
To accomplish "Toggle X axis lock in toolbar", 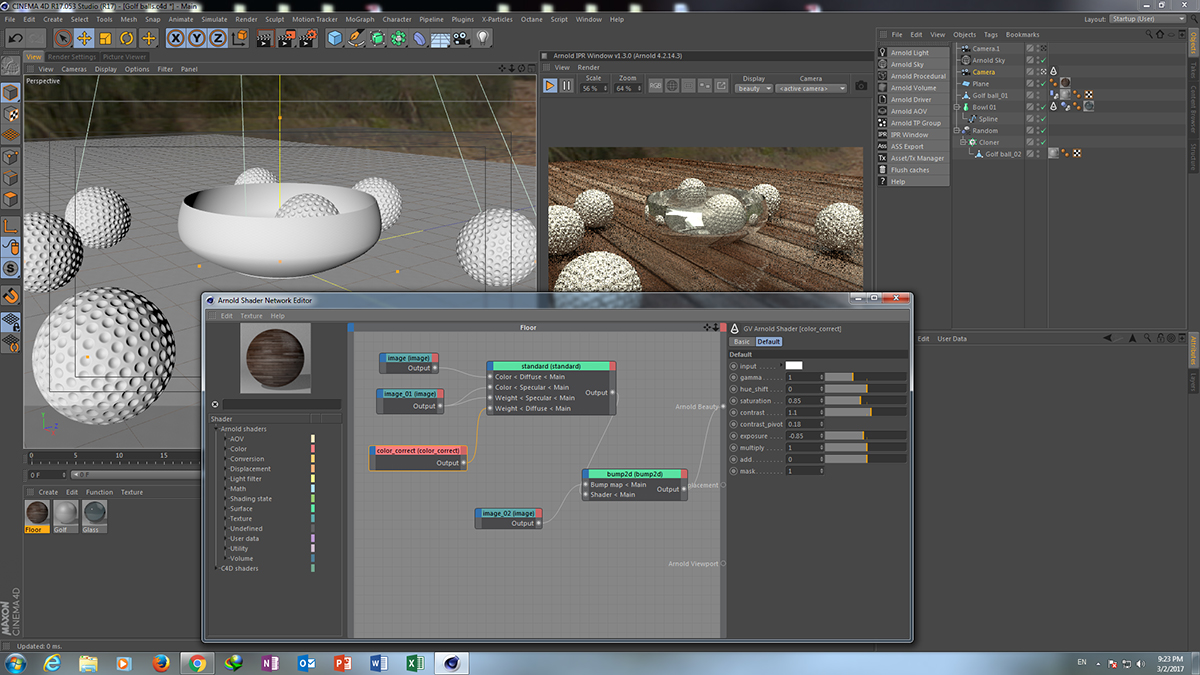I will point(176,38).
